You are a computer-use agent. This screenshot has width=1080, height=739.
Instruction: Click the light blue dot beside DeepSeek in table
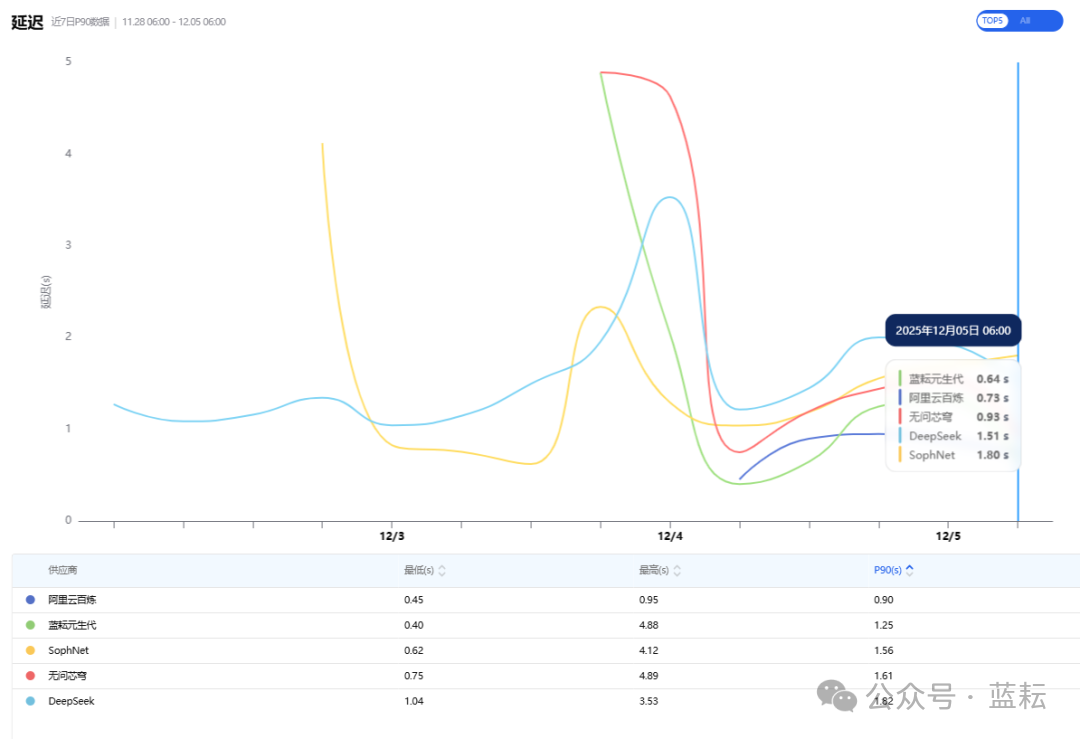30,701
